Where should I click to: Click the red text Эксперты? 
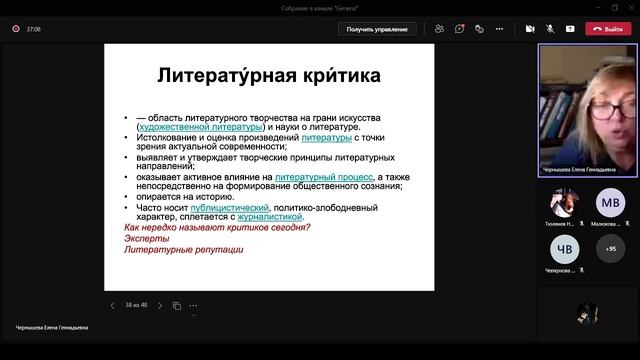147,238
